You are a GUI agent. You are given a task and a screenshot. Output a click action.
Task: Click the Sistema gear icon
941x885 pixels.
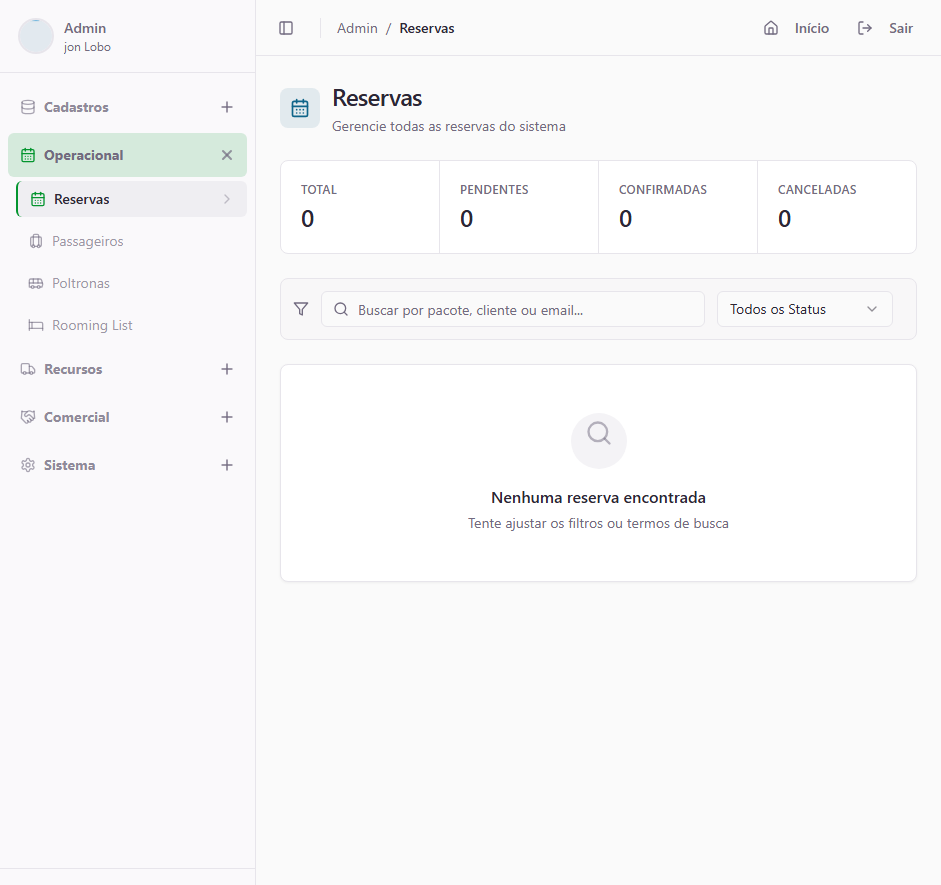tap(28, 465)
